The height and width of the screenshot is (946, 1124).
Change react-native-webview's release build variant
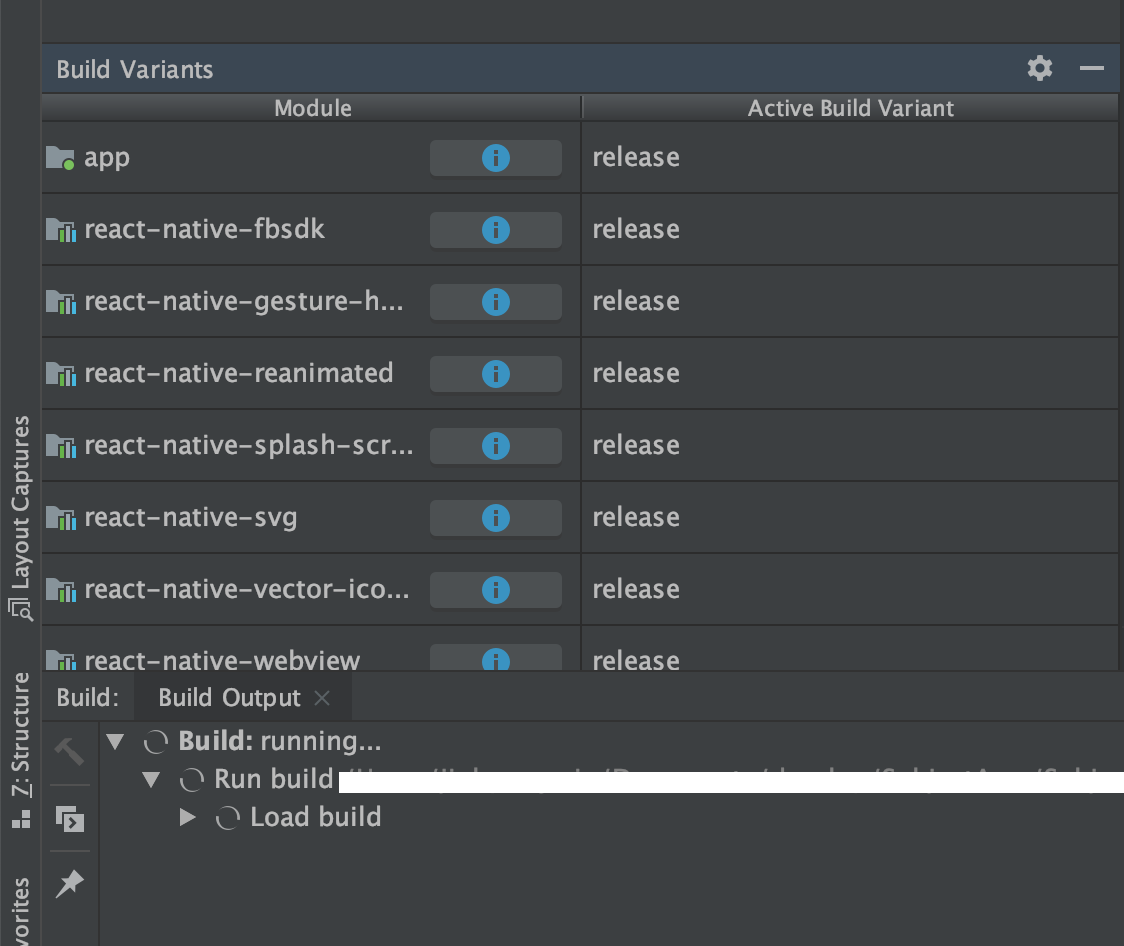click(849, 651)
